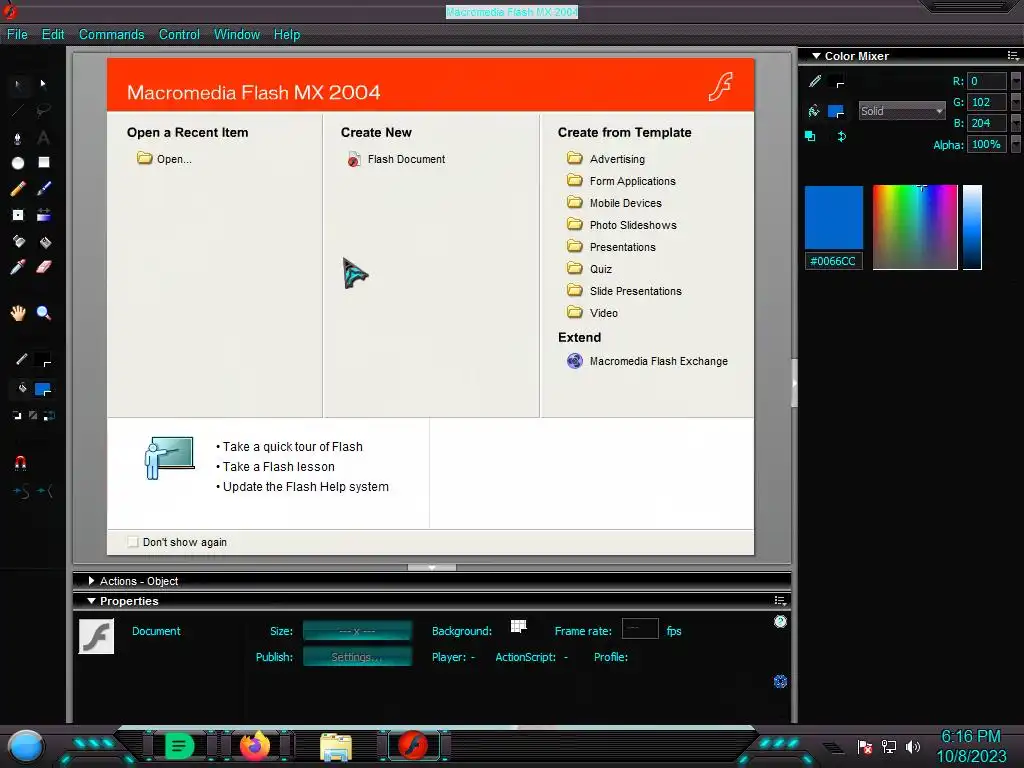Open the Commands menu
This screenshot has height=768, width=1024.
(x=112, y=35)
